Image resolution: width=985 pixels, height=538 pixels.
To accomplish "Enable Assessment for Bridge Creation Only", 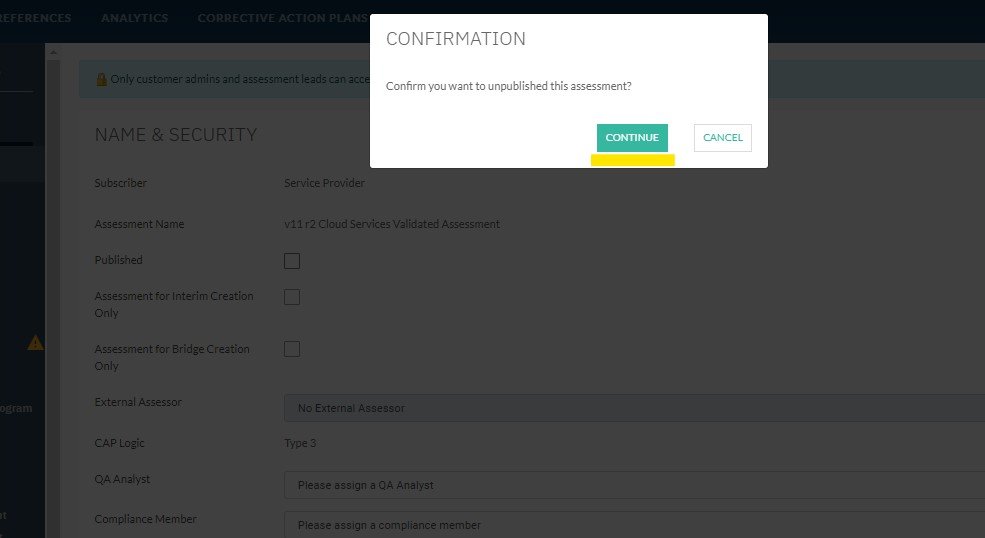I will pyautogui.click(x=292, y=349).
